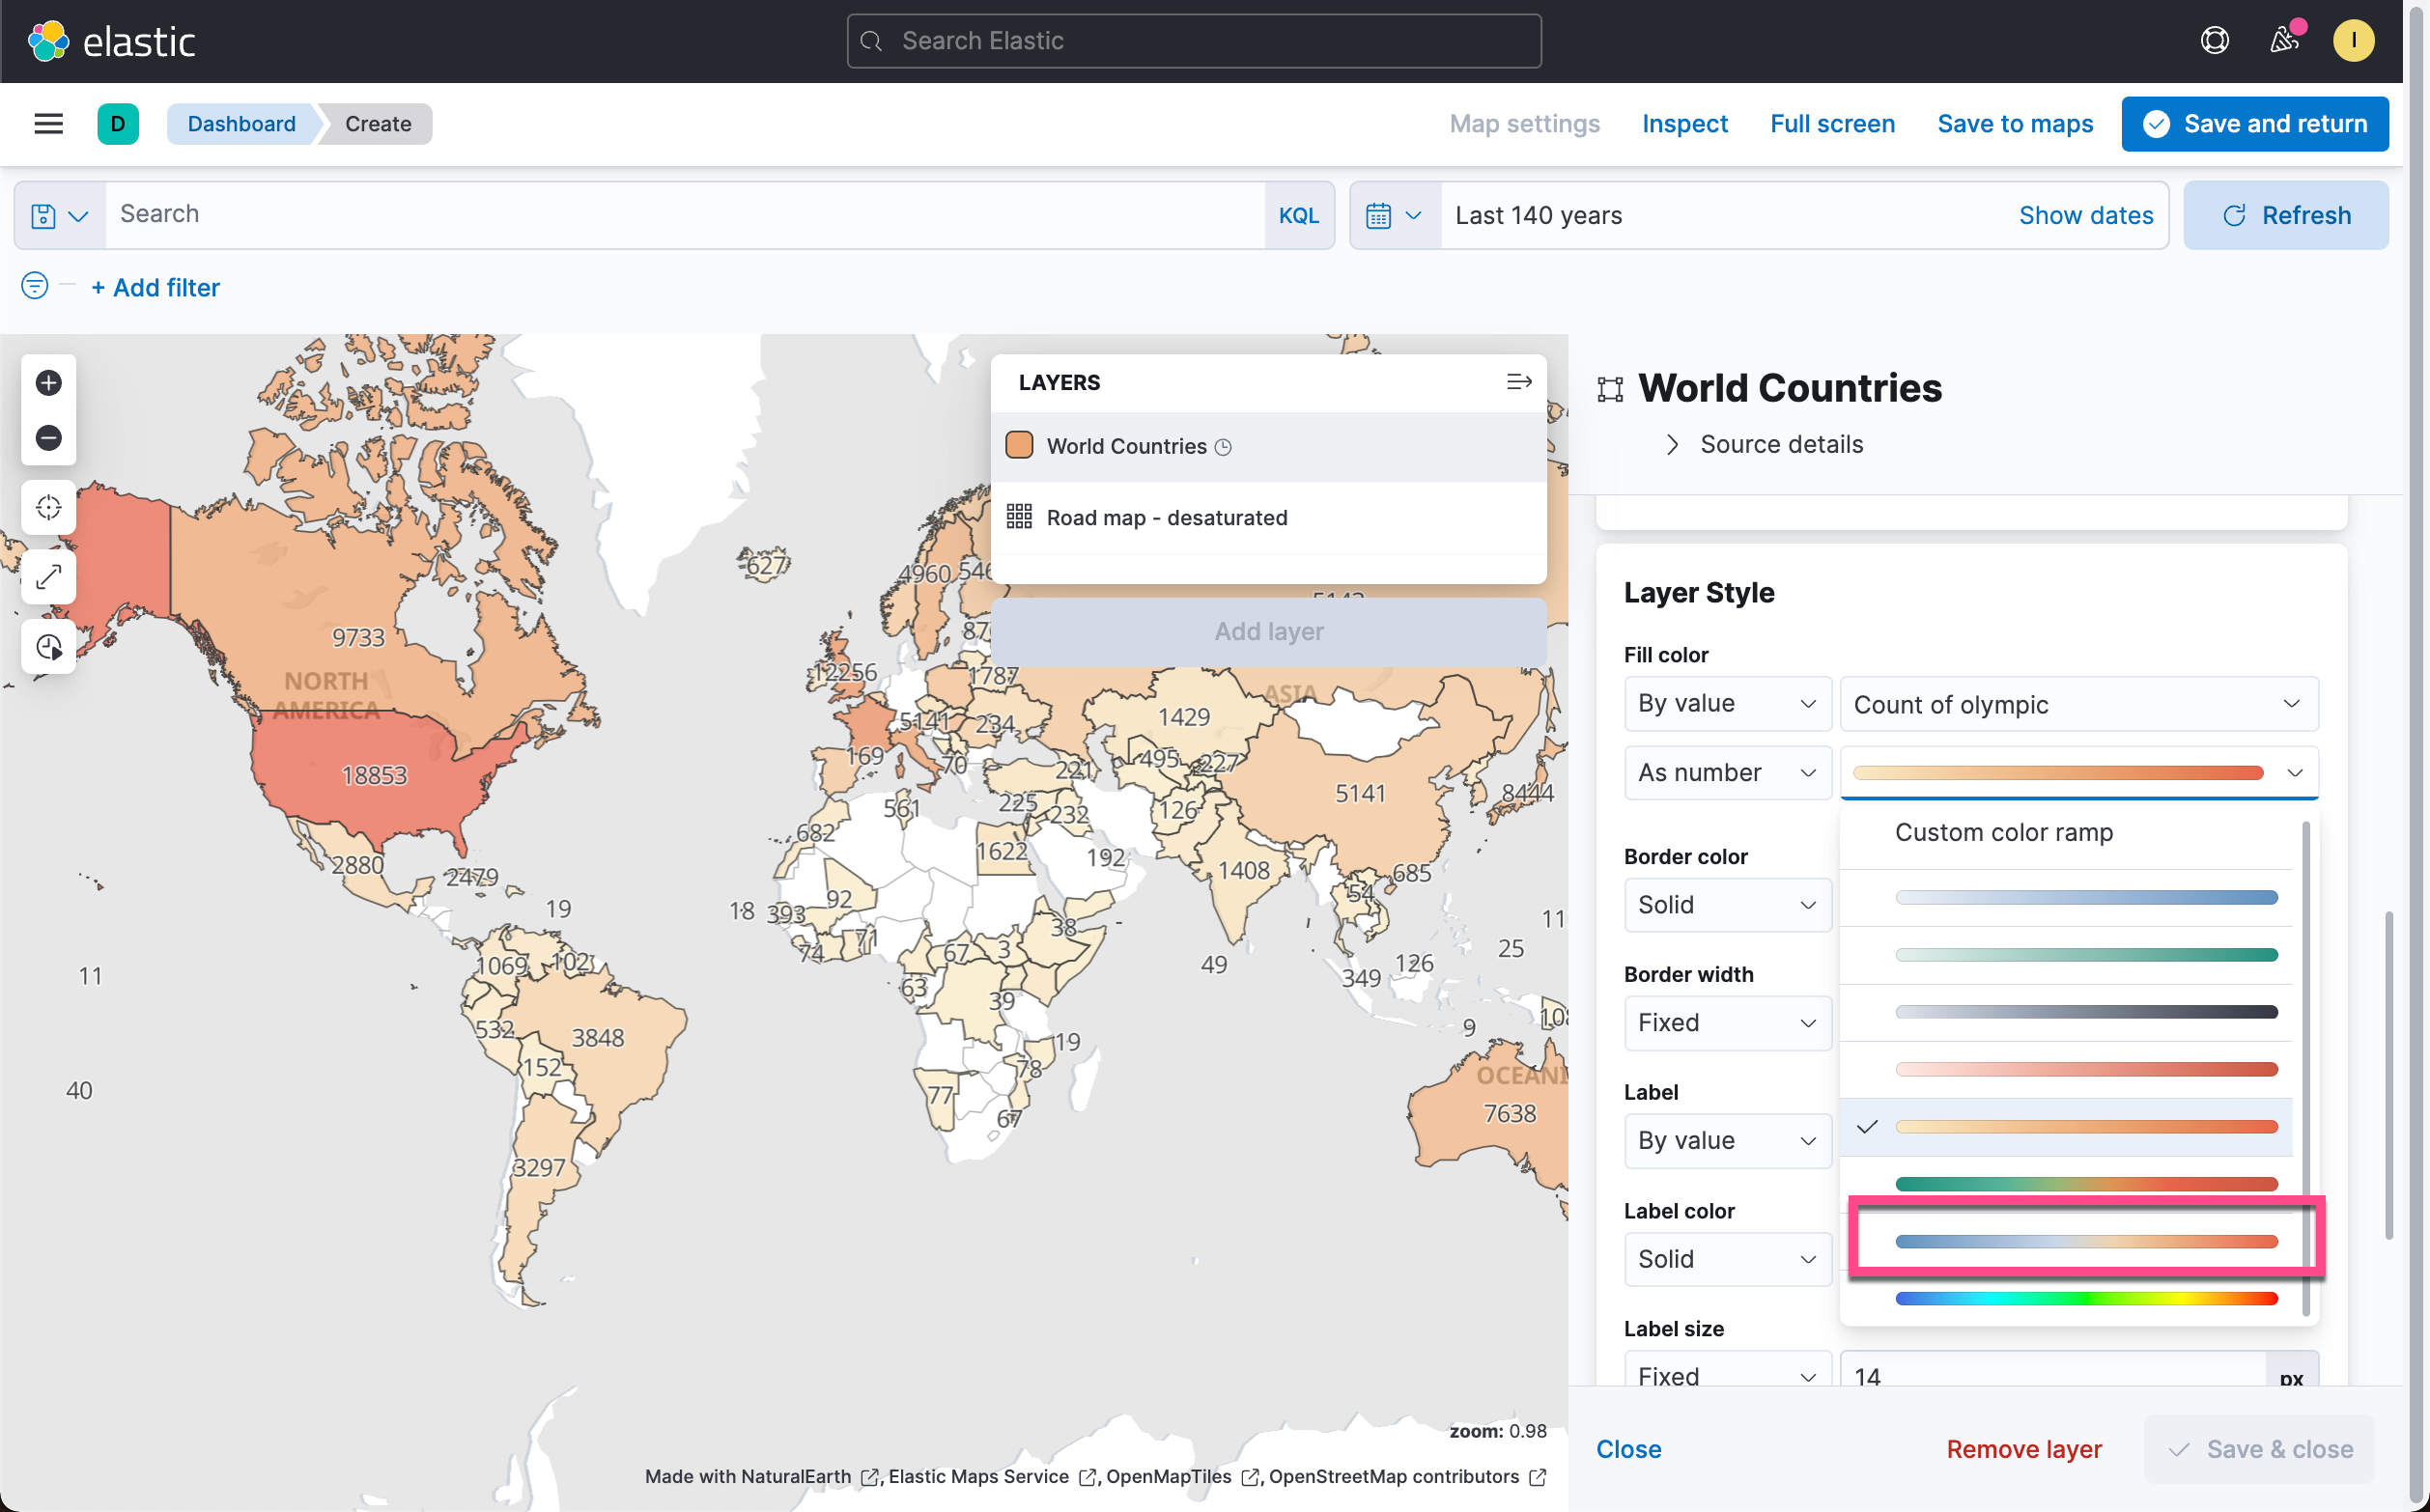Open the saved query menu
The height and width of the screenshot is (1512, 2430).
(59, 216)
